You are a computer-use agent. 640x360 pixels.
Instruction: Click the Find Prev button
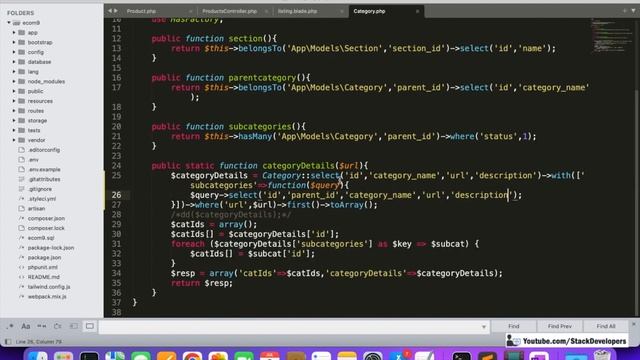(560, 326)
